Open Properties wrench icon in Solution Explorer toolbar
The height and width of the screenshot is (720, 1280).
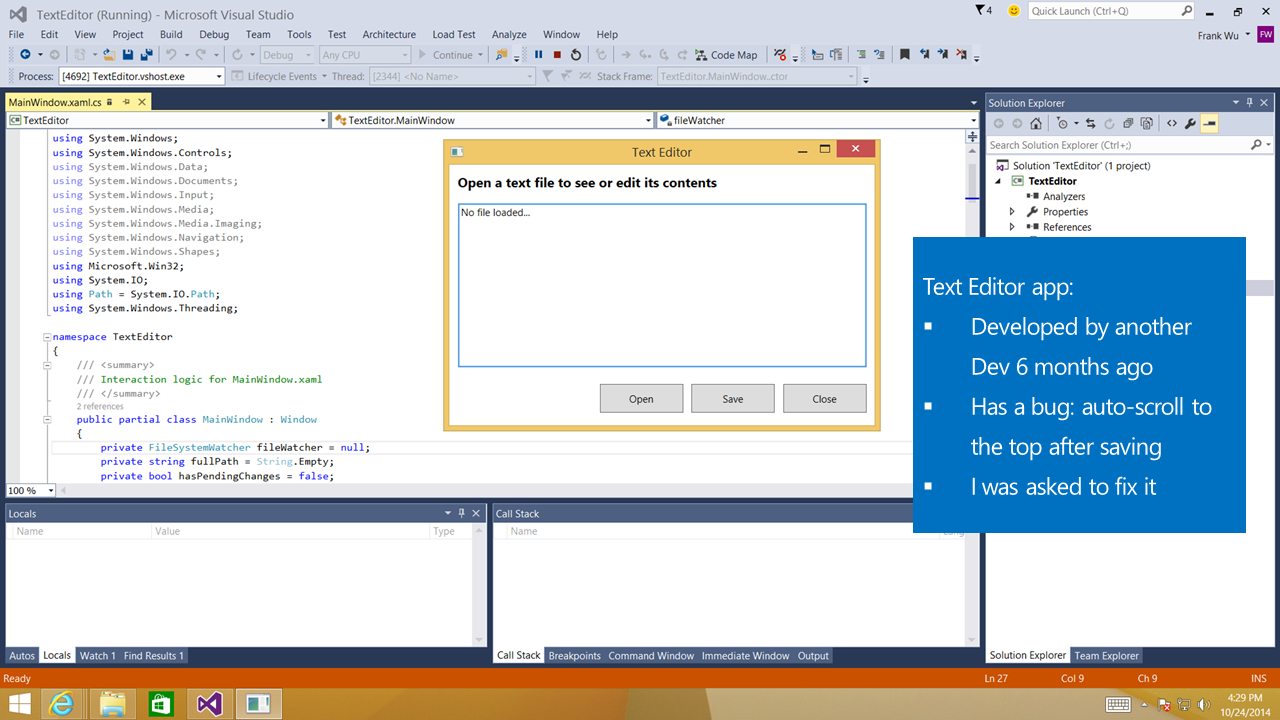(1190, 124)
